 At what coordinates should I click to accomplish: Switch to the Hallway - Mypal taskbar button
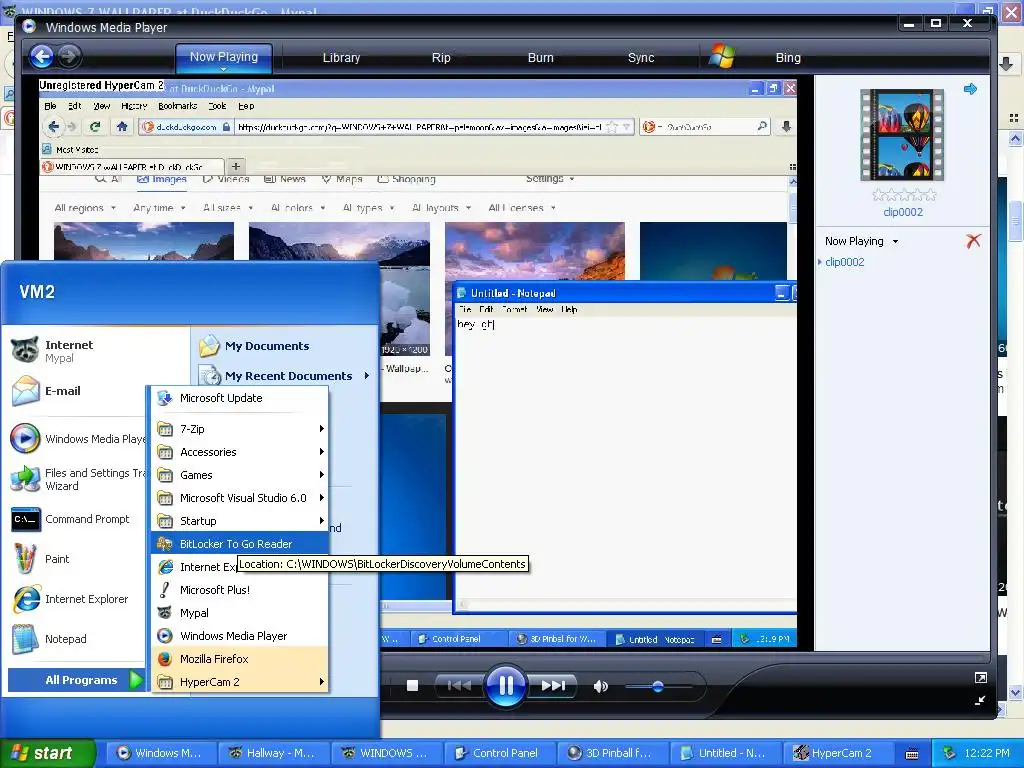(272, 753)
